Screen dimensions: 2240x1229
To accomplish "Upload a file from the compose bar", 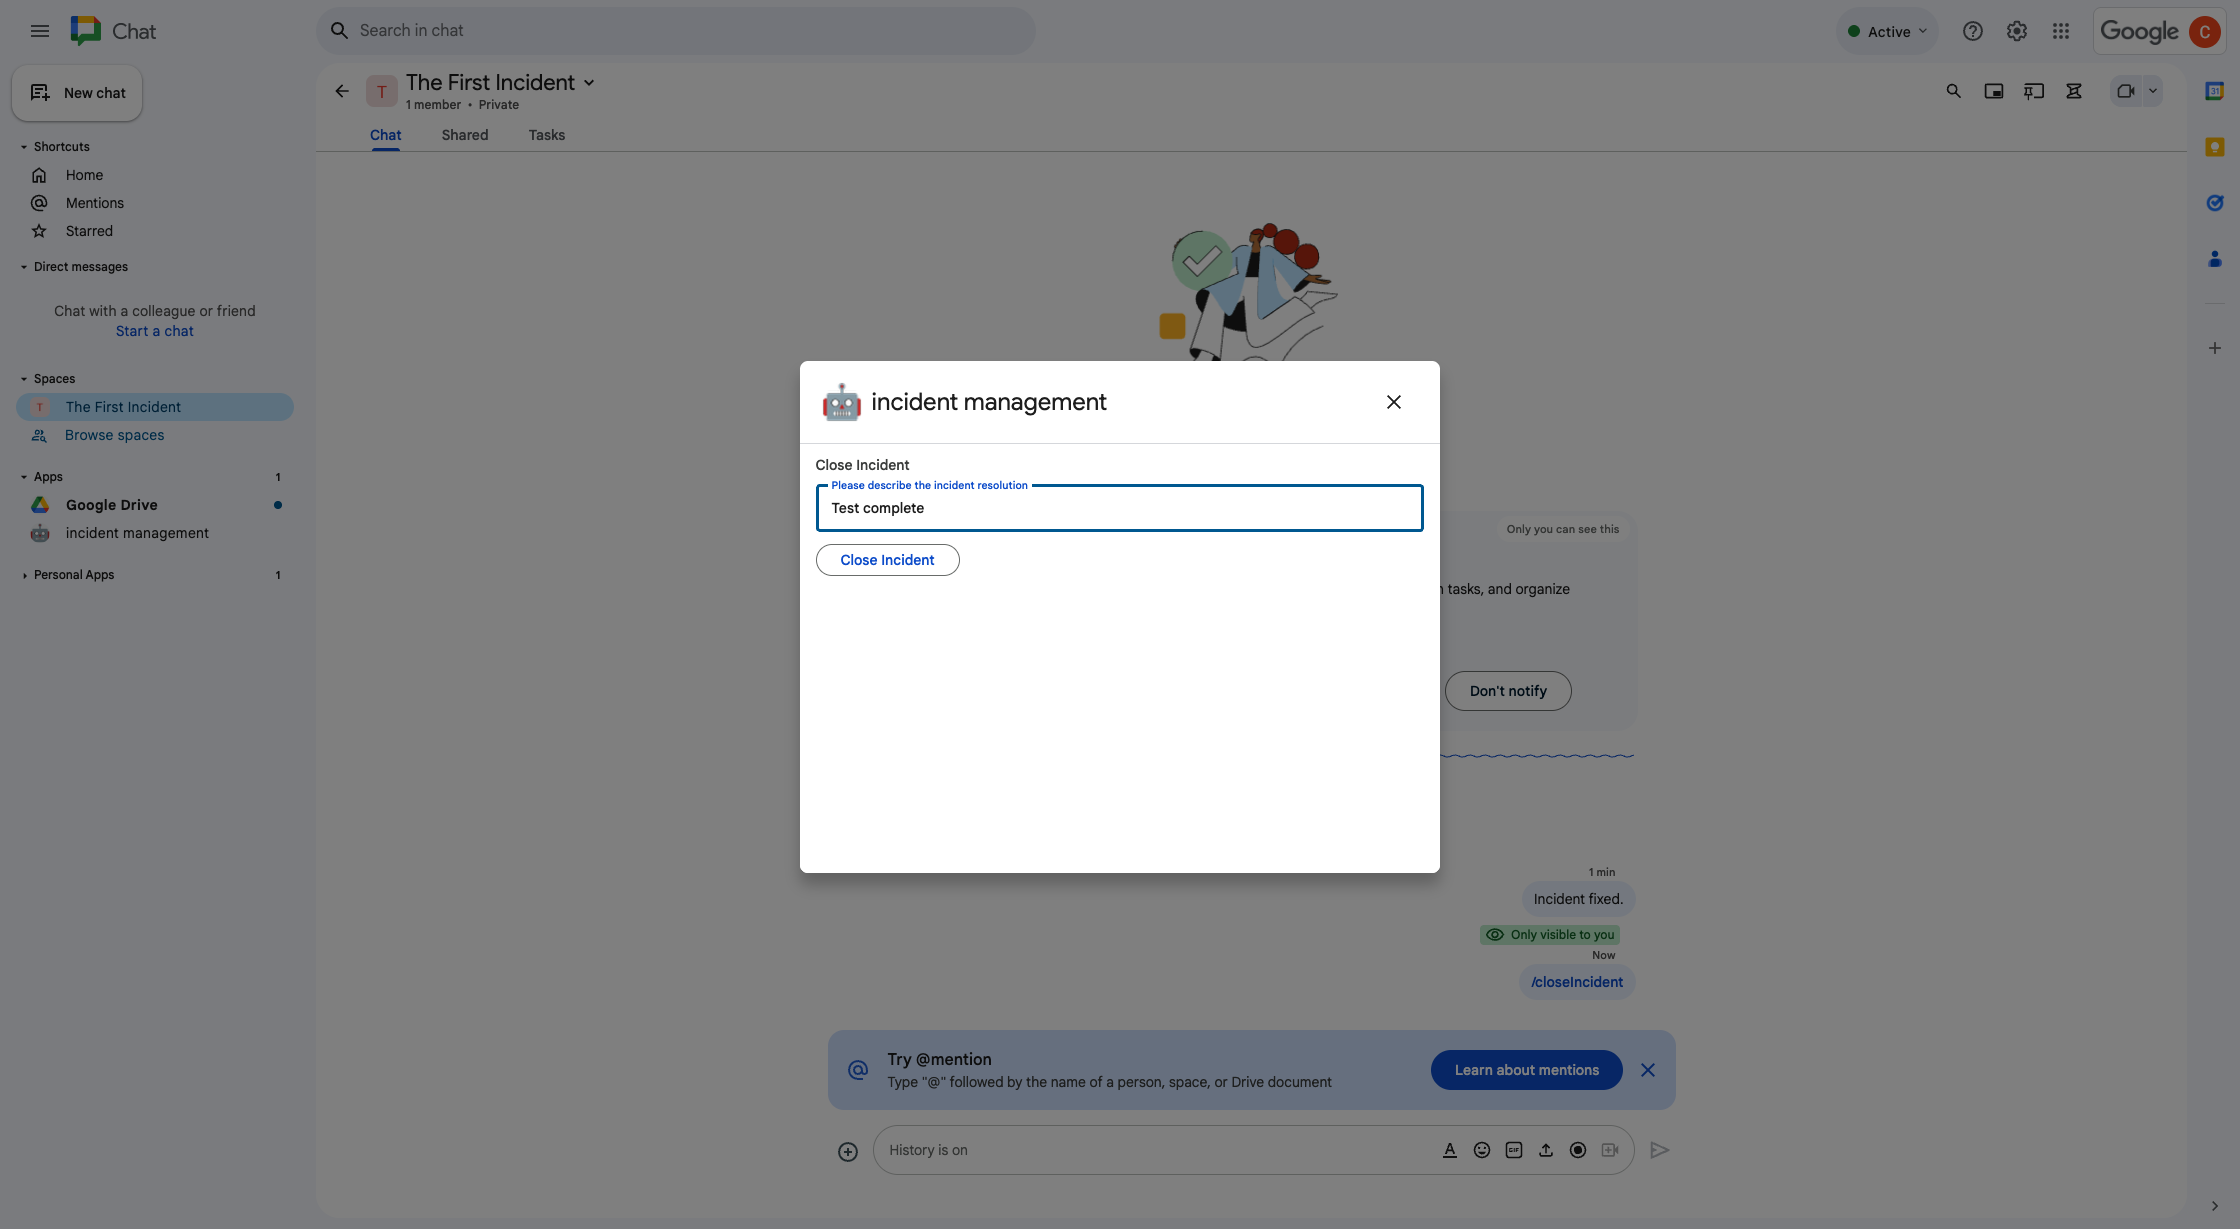I will coord(1546,1150).
